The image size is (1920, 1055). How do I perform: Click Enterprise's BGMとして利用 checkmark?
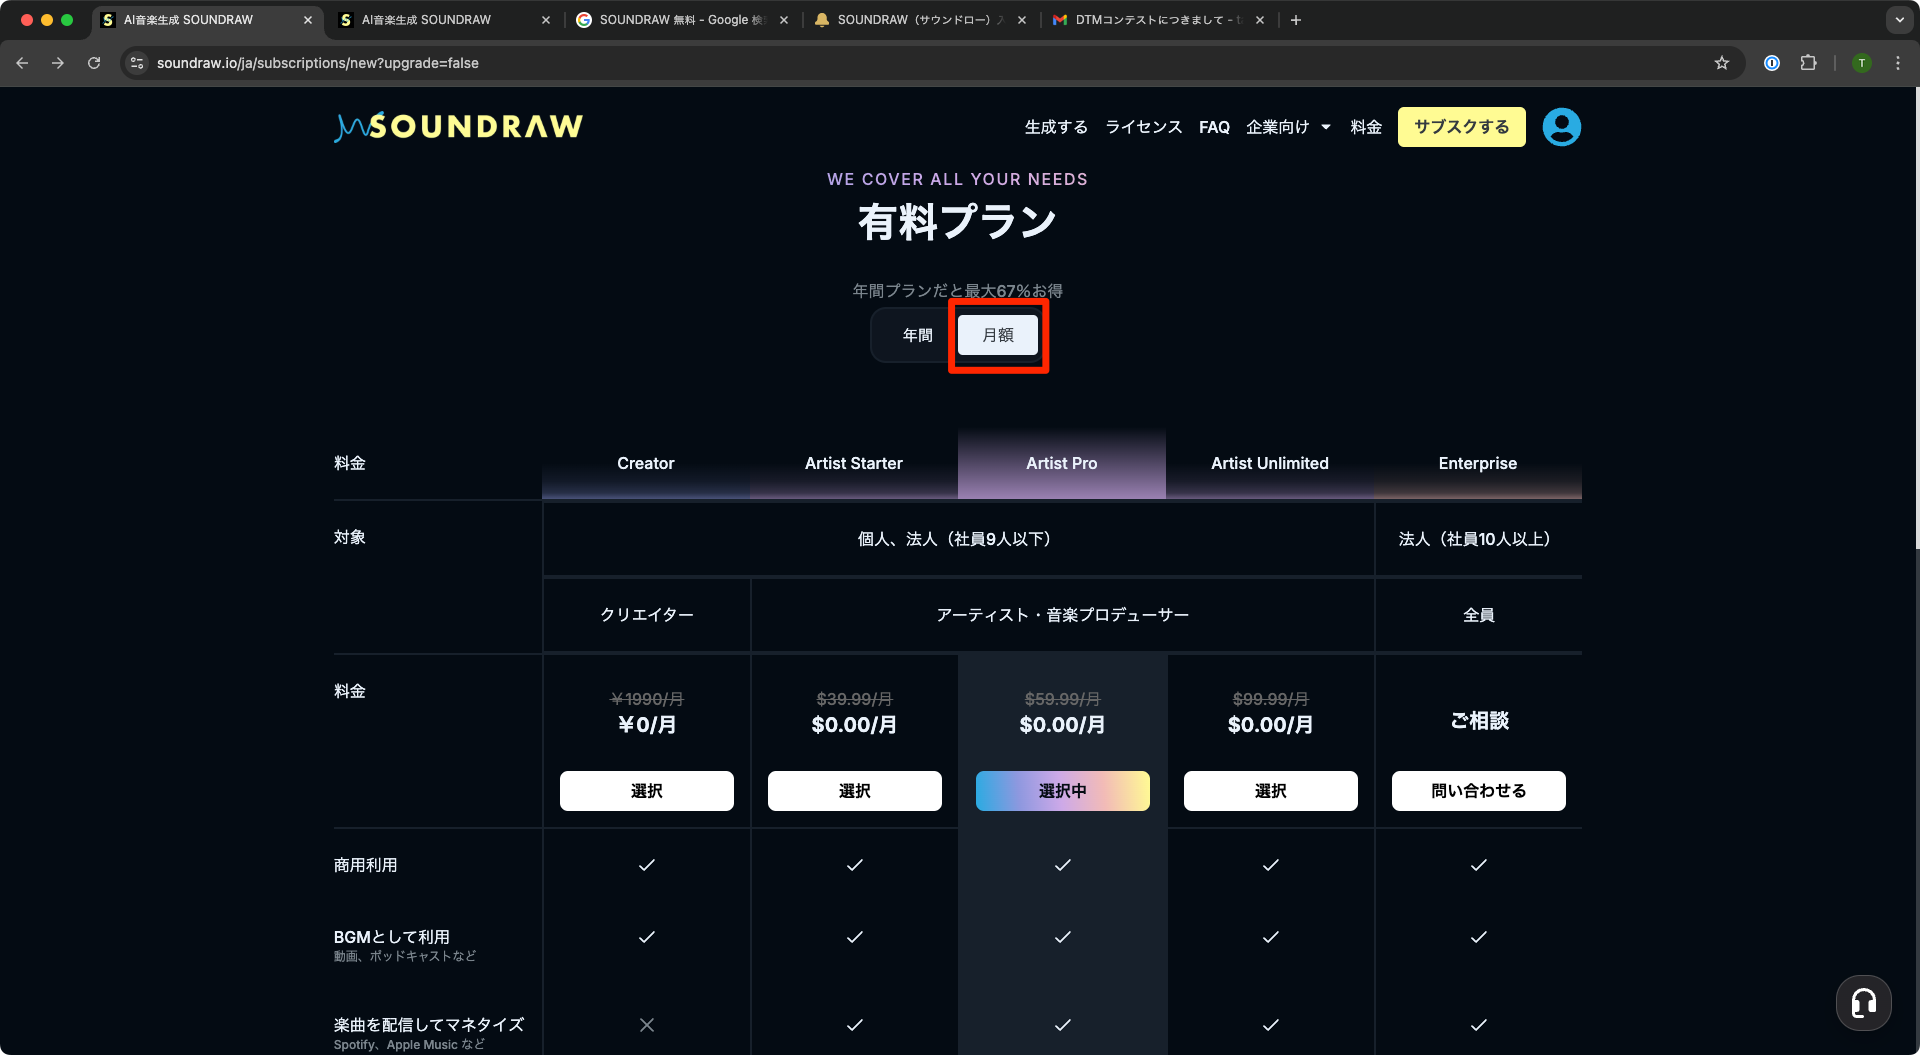[x=1478, y=937]
